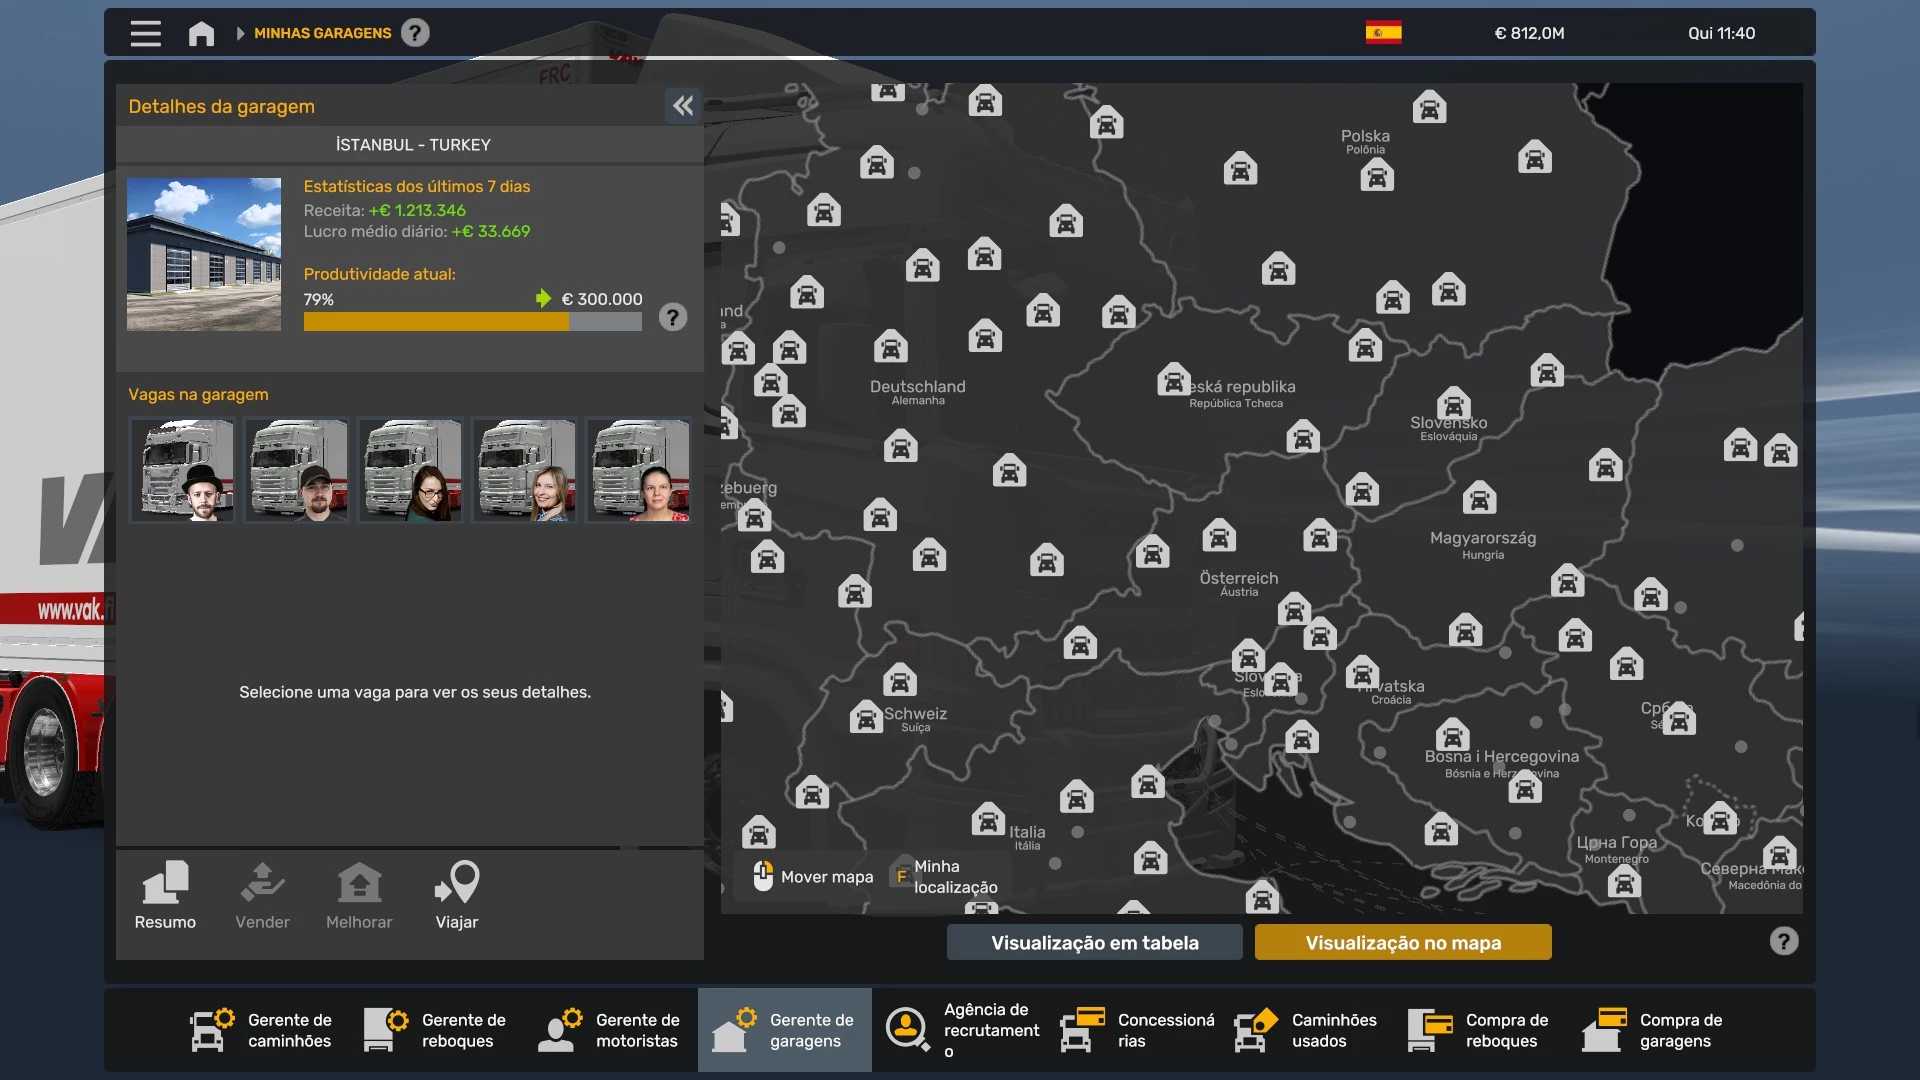Open Gerente de motoristas

click(610, 1030)
